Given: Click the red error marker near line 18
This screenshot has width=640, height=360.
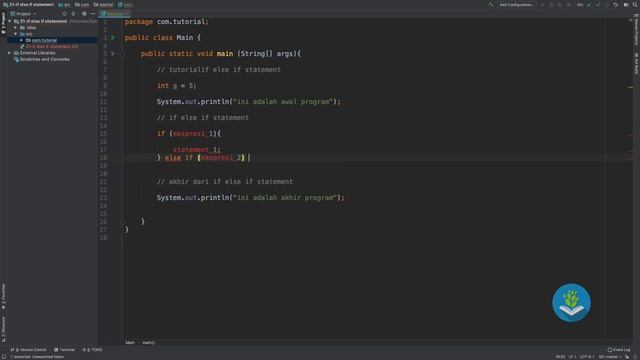Looking at the screenshot, I should [631, 158].
